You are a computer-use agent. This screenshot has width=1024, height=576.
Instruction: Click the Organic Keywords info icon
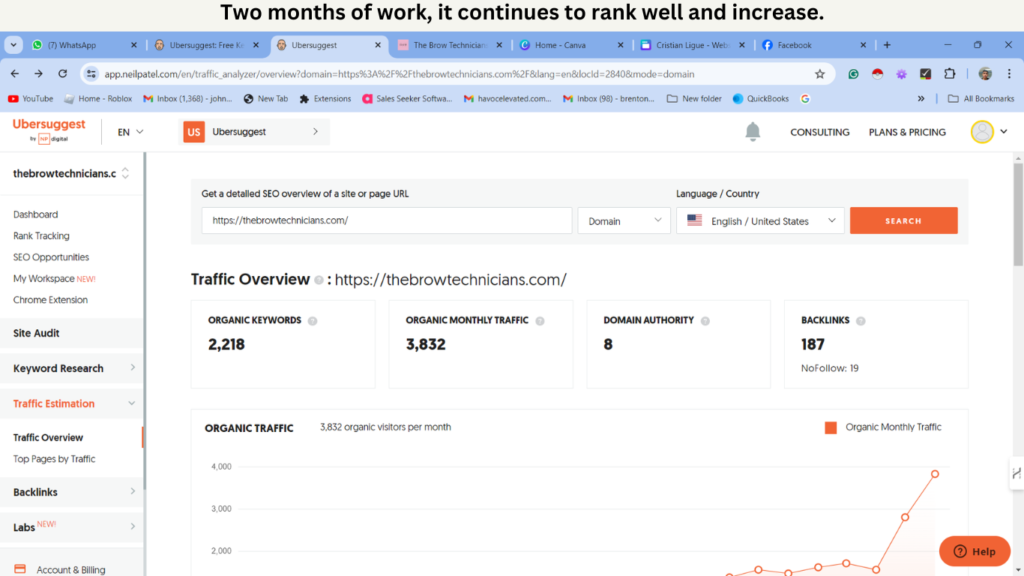[312, 321]
